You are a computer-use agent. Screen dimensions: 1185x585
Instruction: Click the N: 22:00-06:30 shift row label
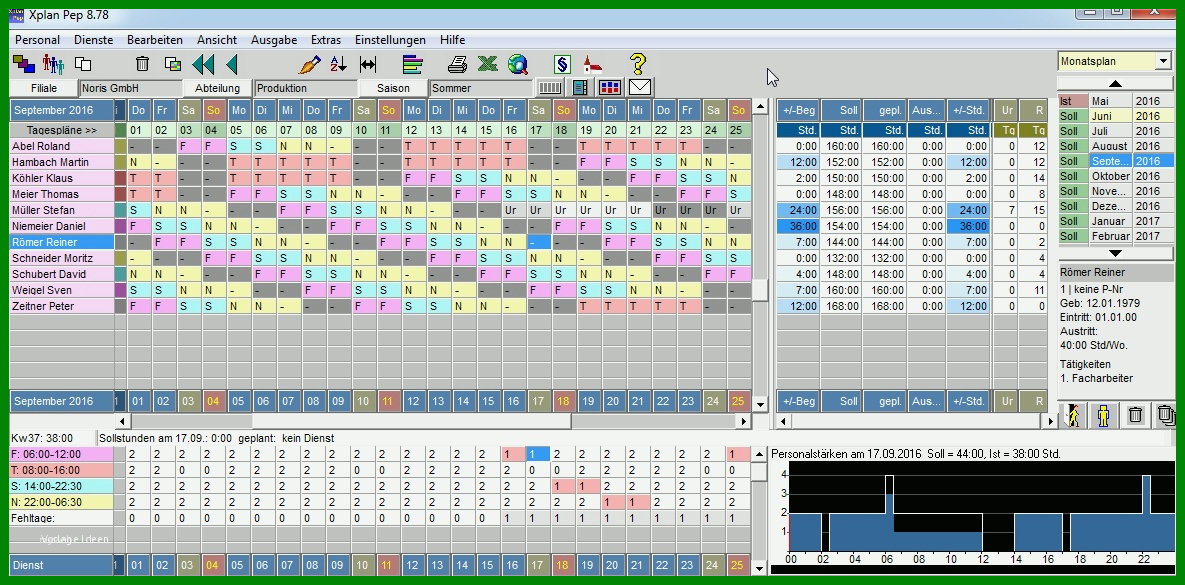[x=60, y=502]
